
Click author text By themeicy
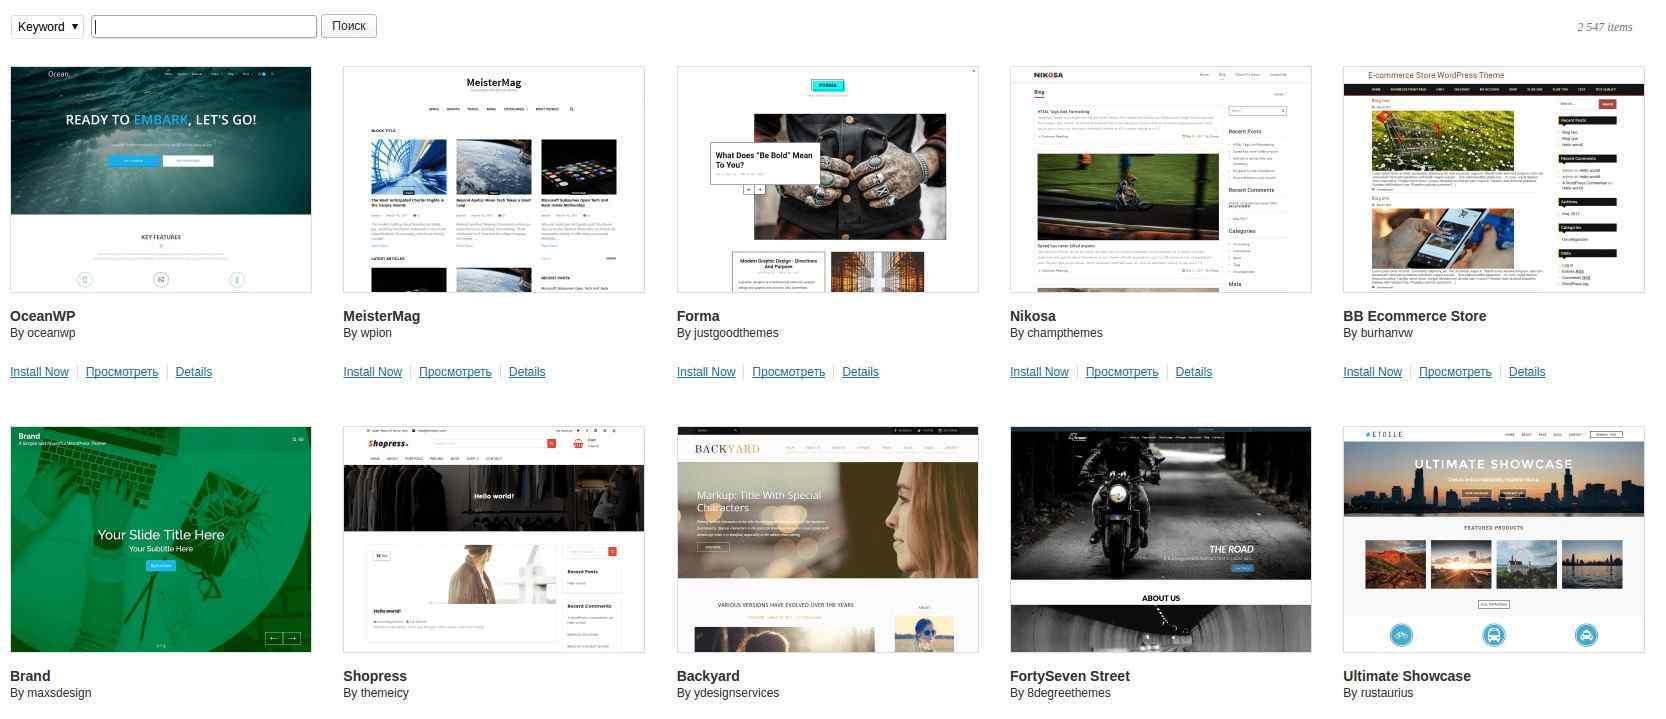point(376,693)
